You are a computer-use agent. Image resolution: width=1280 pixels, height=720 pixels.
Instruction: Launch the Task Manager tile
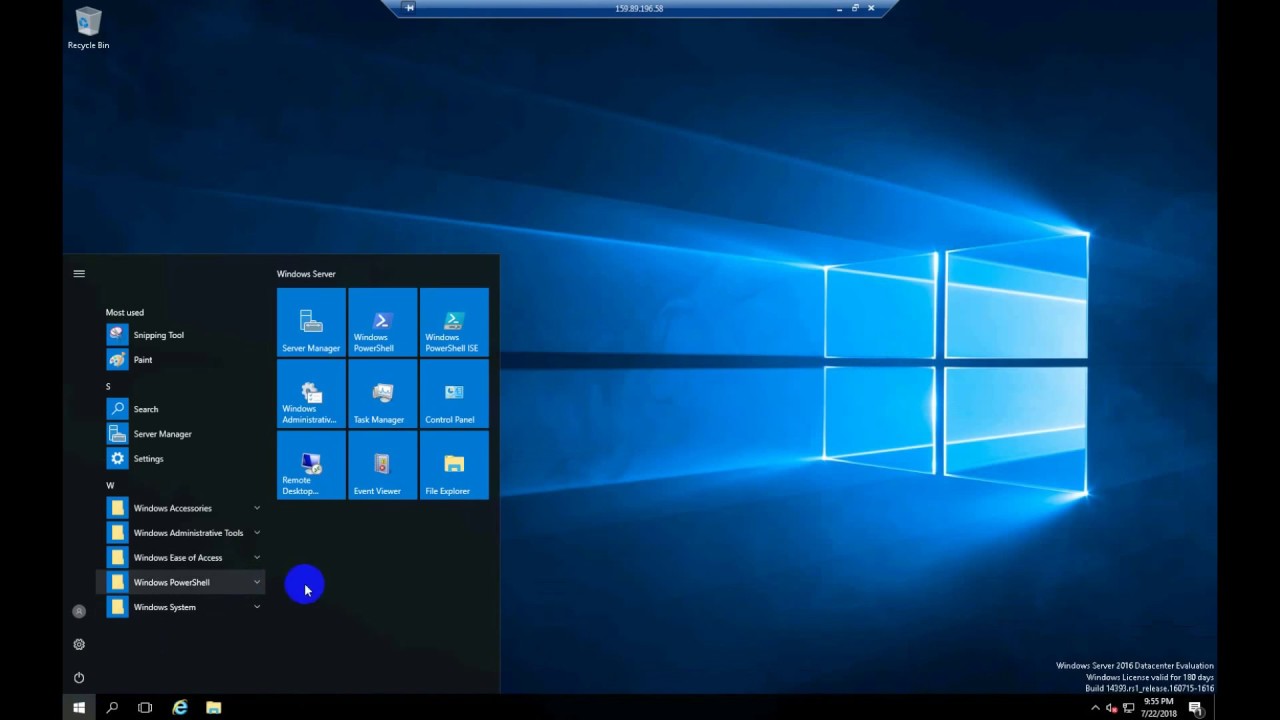tap(383, 394)
